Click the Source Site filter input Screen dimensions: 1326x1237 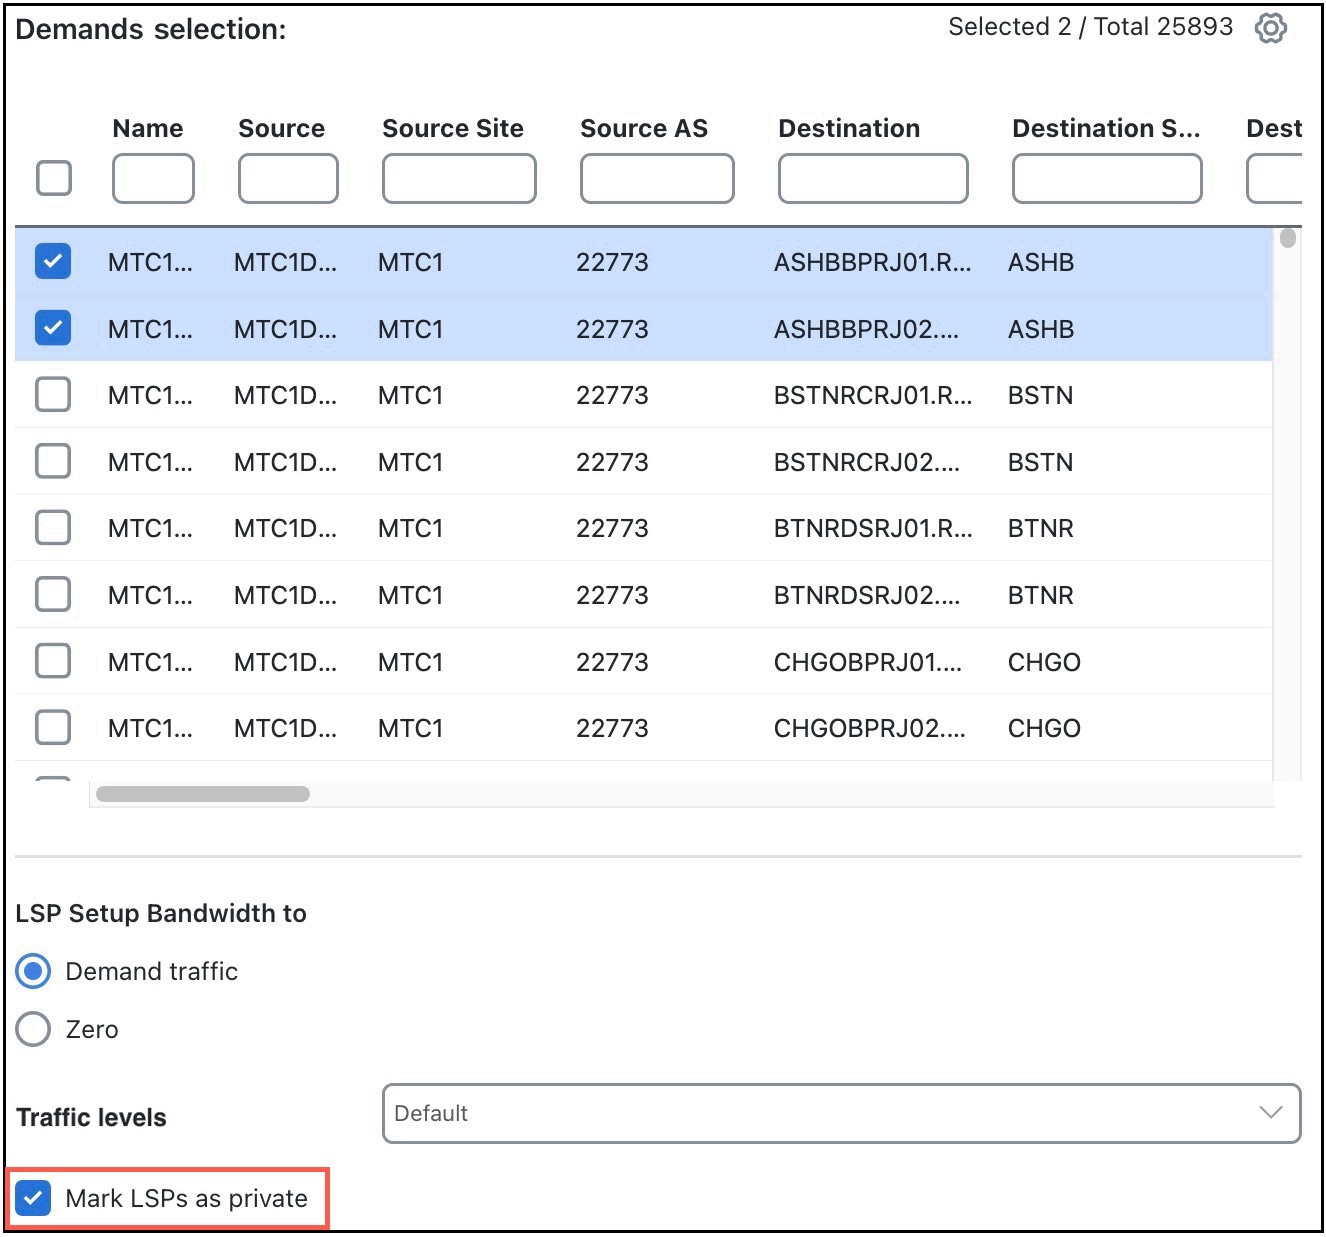coord(459,178)
